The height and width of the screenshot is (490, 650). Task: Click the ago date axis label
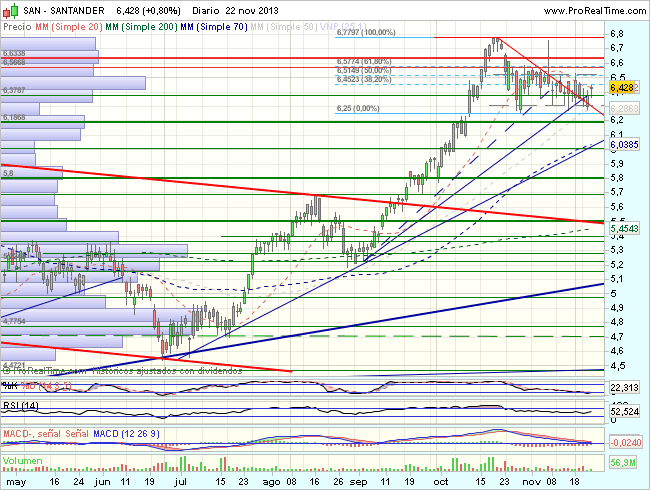pos(272,482)
